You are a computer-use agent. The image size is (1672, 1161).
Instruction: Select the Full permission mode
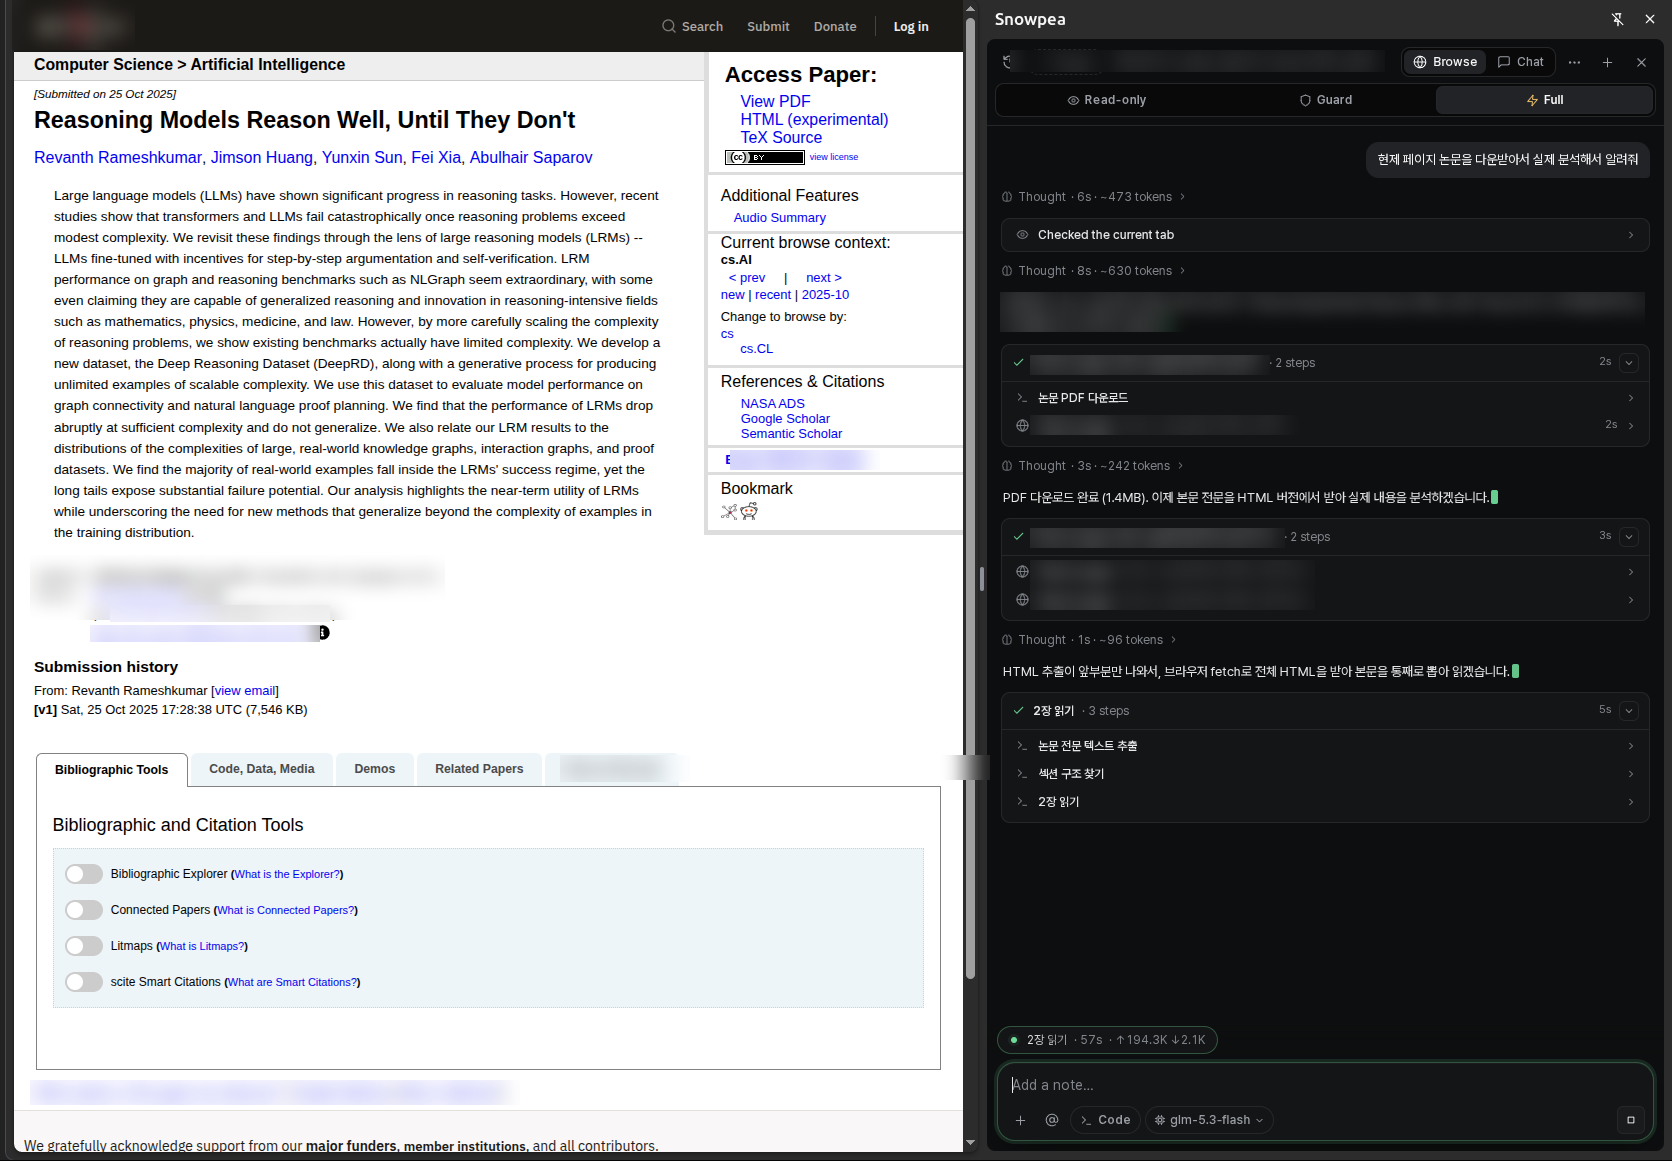(1544, 100)
